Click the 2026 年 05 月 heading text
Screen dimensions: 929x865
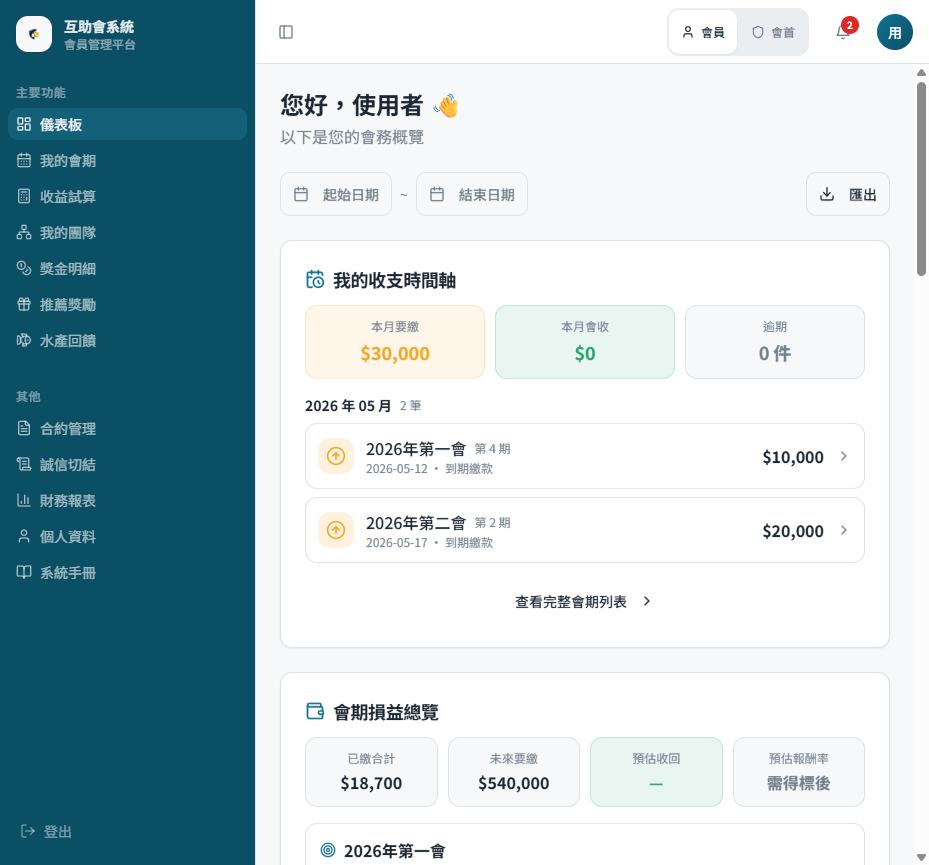(348, 406)
